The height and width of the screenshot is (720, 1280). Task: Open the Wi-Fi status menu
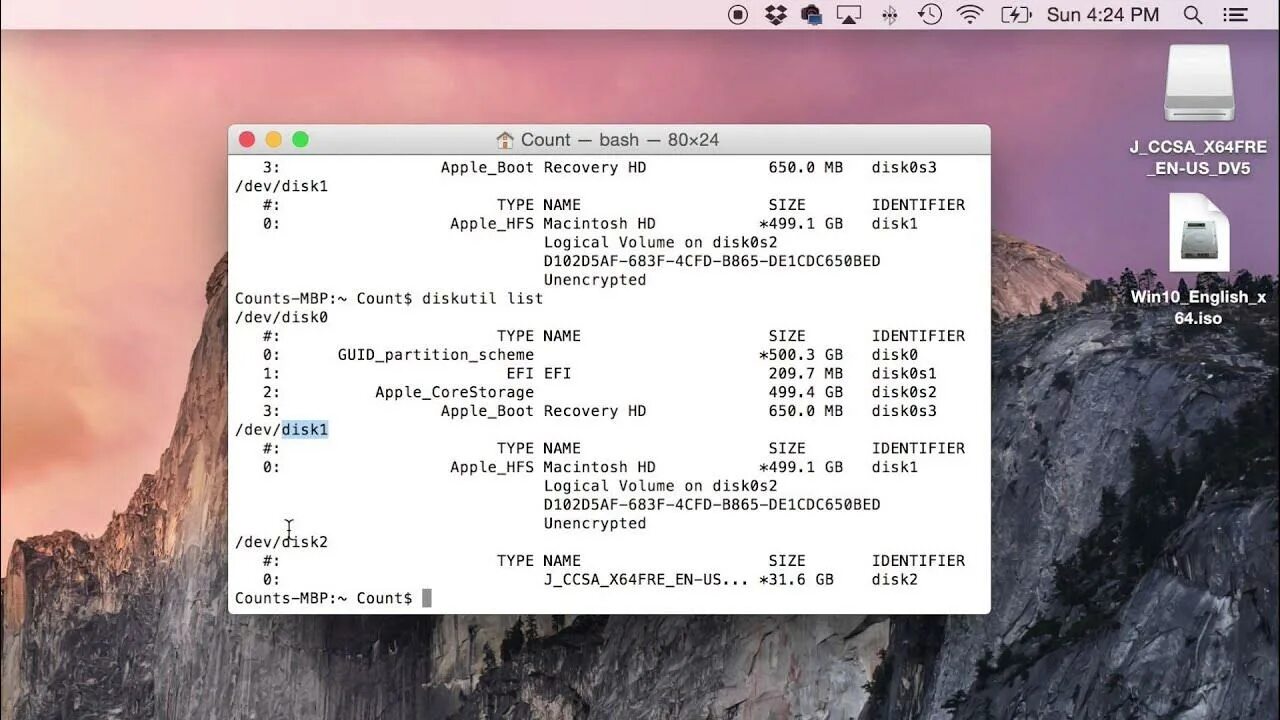(970, 14)
